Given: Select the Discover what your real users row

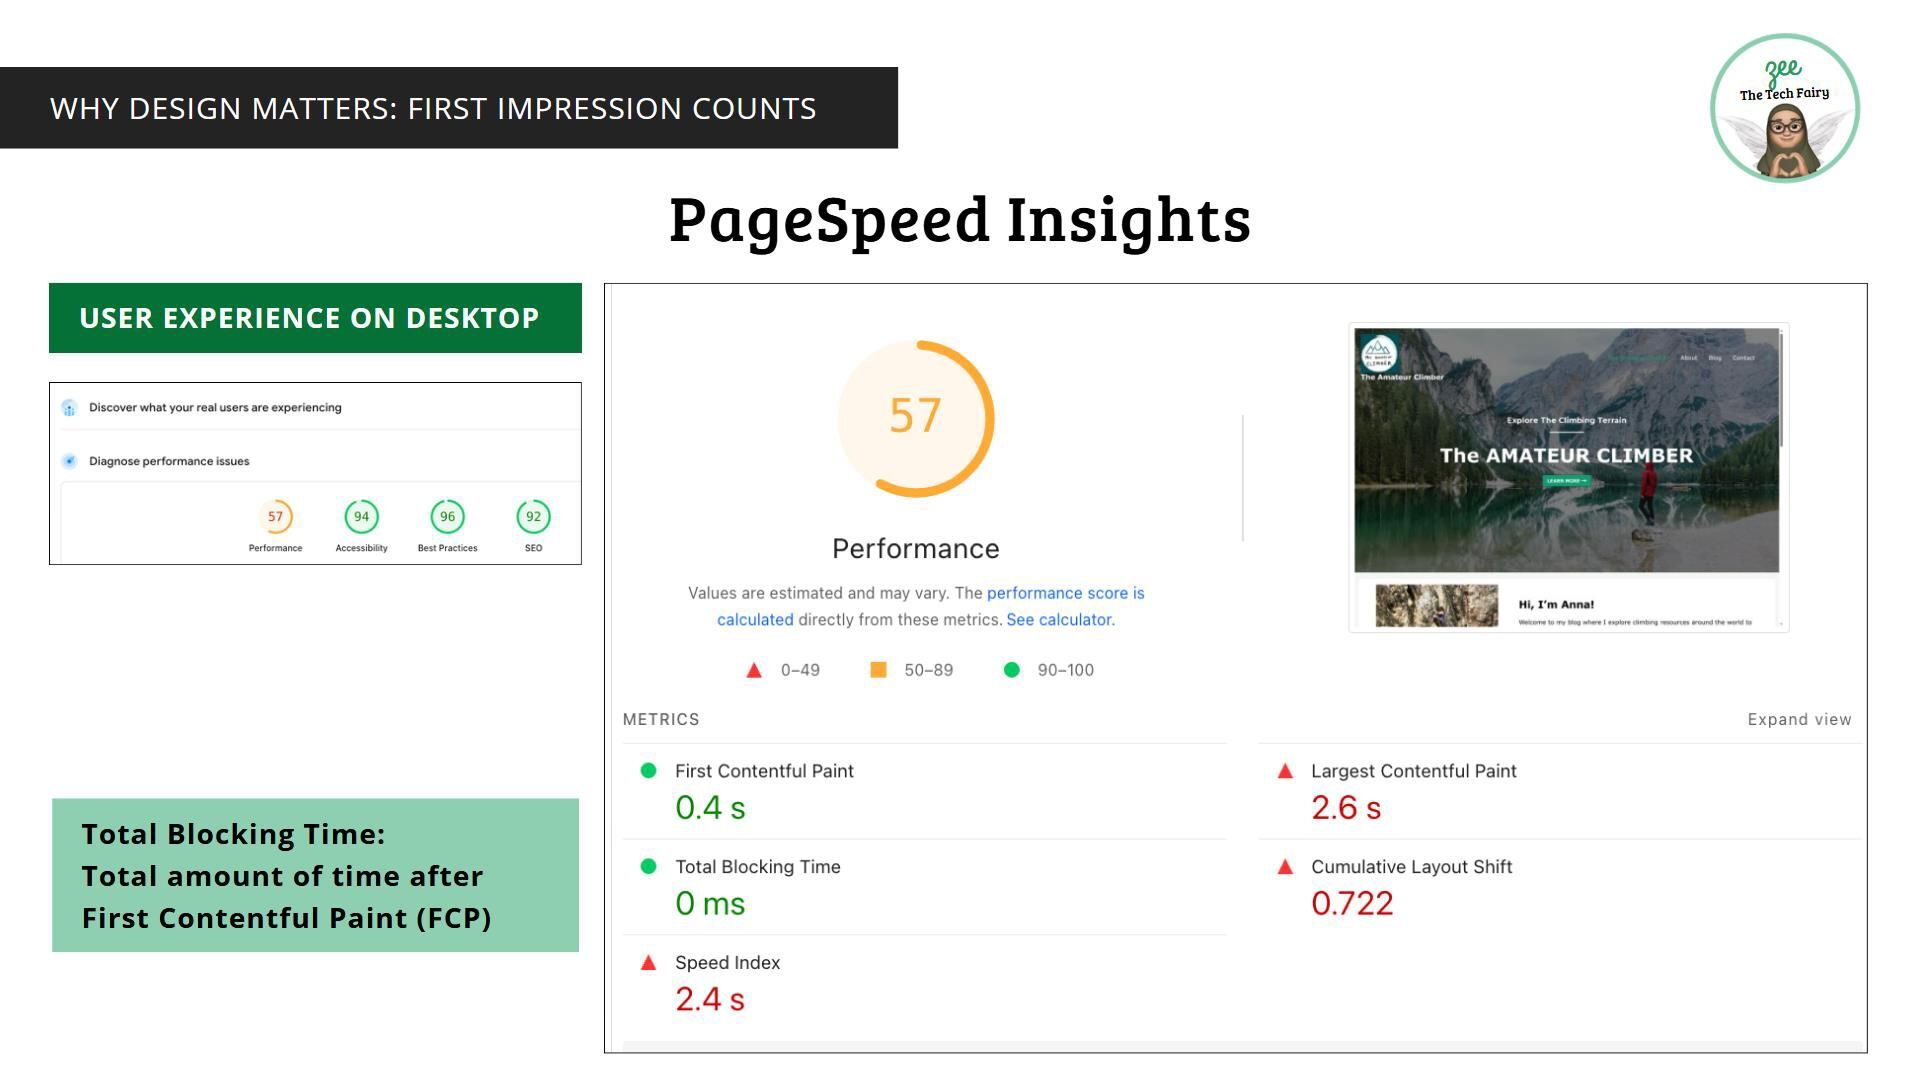Looking at the screenshot, I should coord(215,408).
